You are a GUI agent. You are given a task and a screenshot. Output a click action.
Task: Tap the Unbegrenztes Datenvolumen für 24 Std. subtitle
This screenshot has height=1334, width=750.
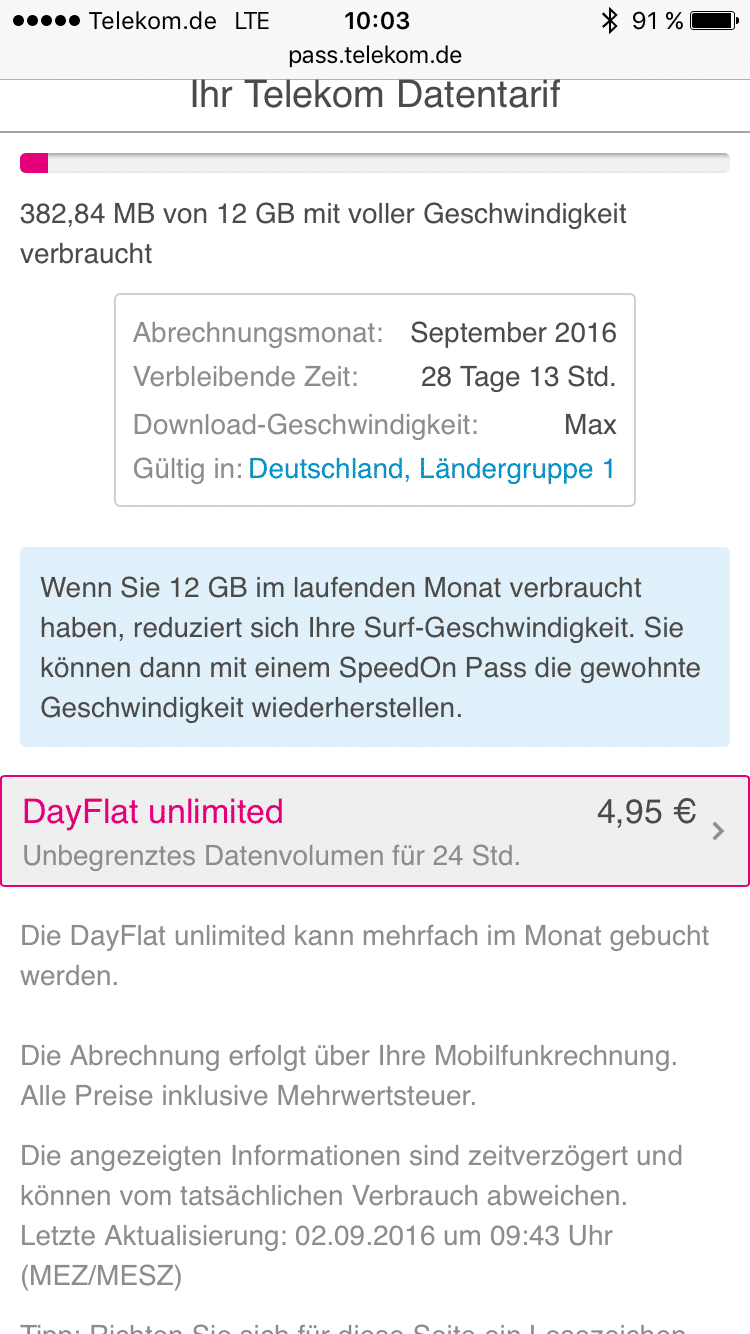(271, 857)
